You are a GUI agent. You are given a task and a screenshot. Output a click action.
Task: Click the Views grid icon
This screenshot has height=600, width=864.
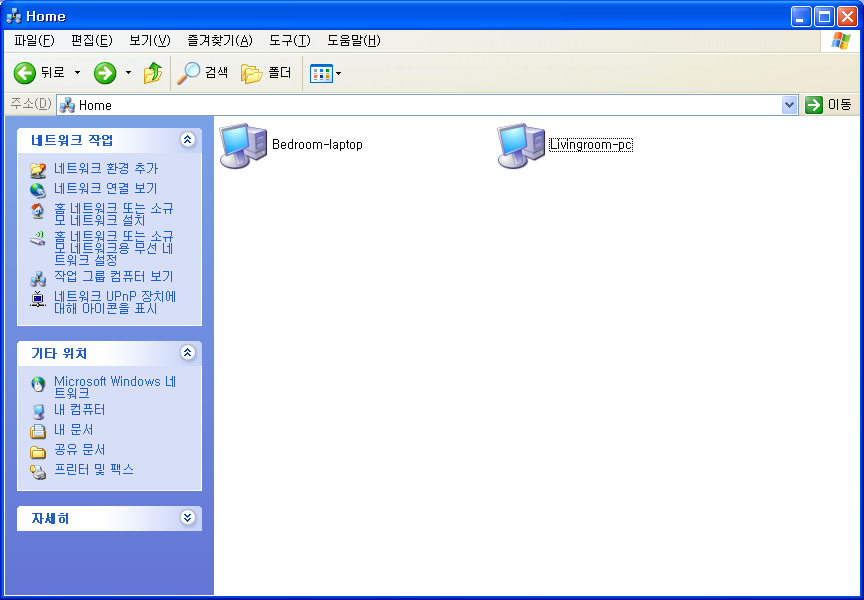[x=321, y=73]
